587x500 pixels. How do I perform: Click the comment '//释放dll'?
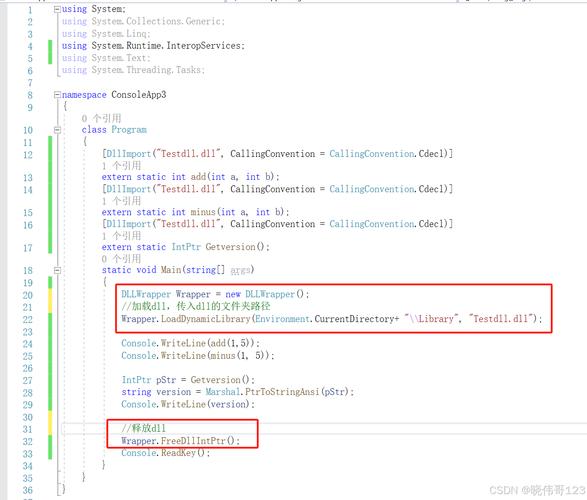point(143,428)
